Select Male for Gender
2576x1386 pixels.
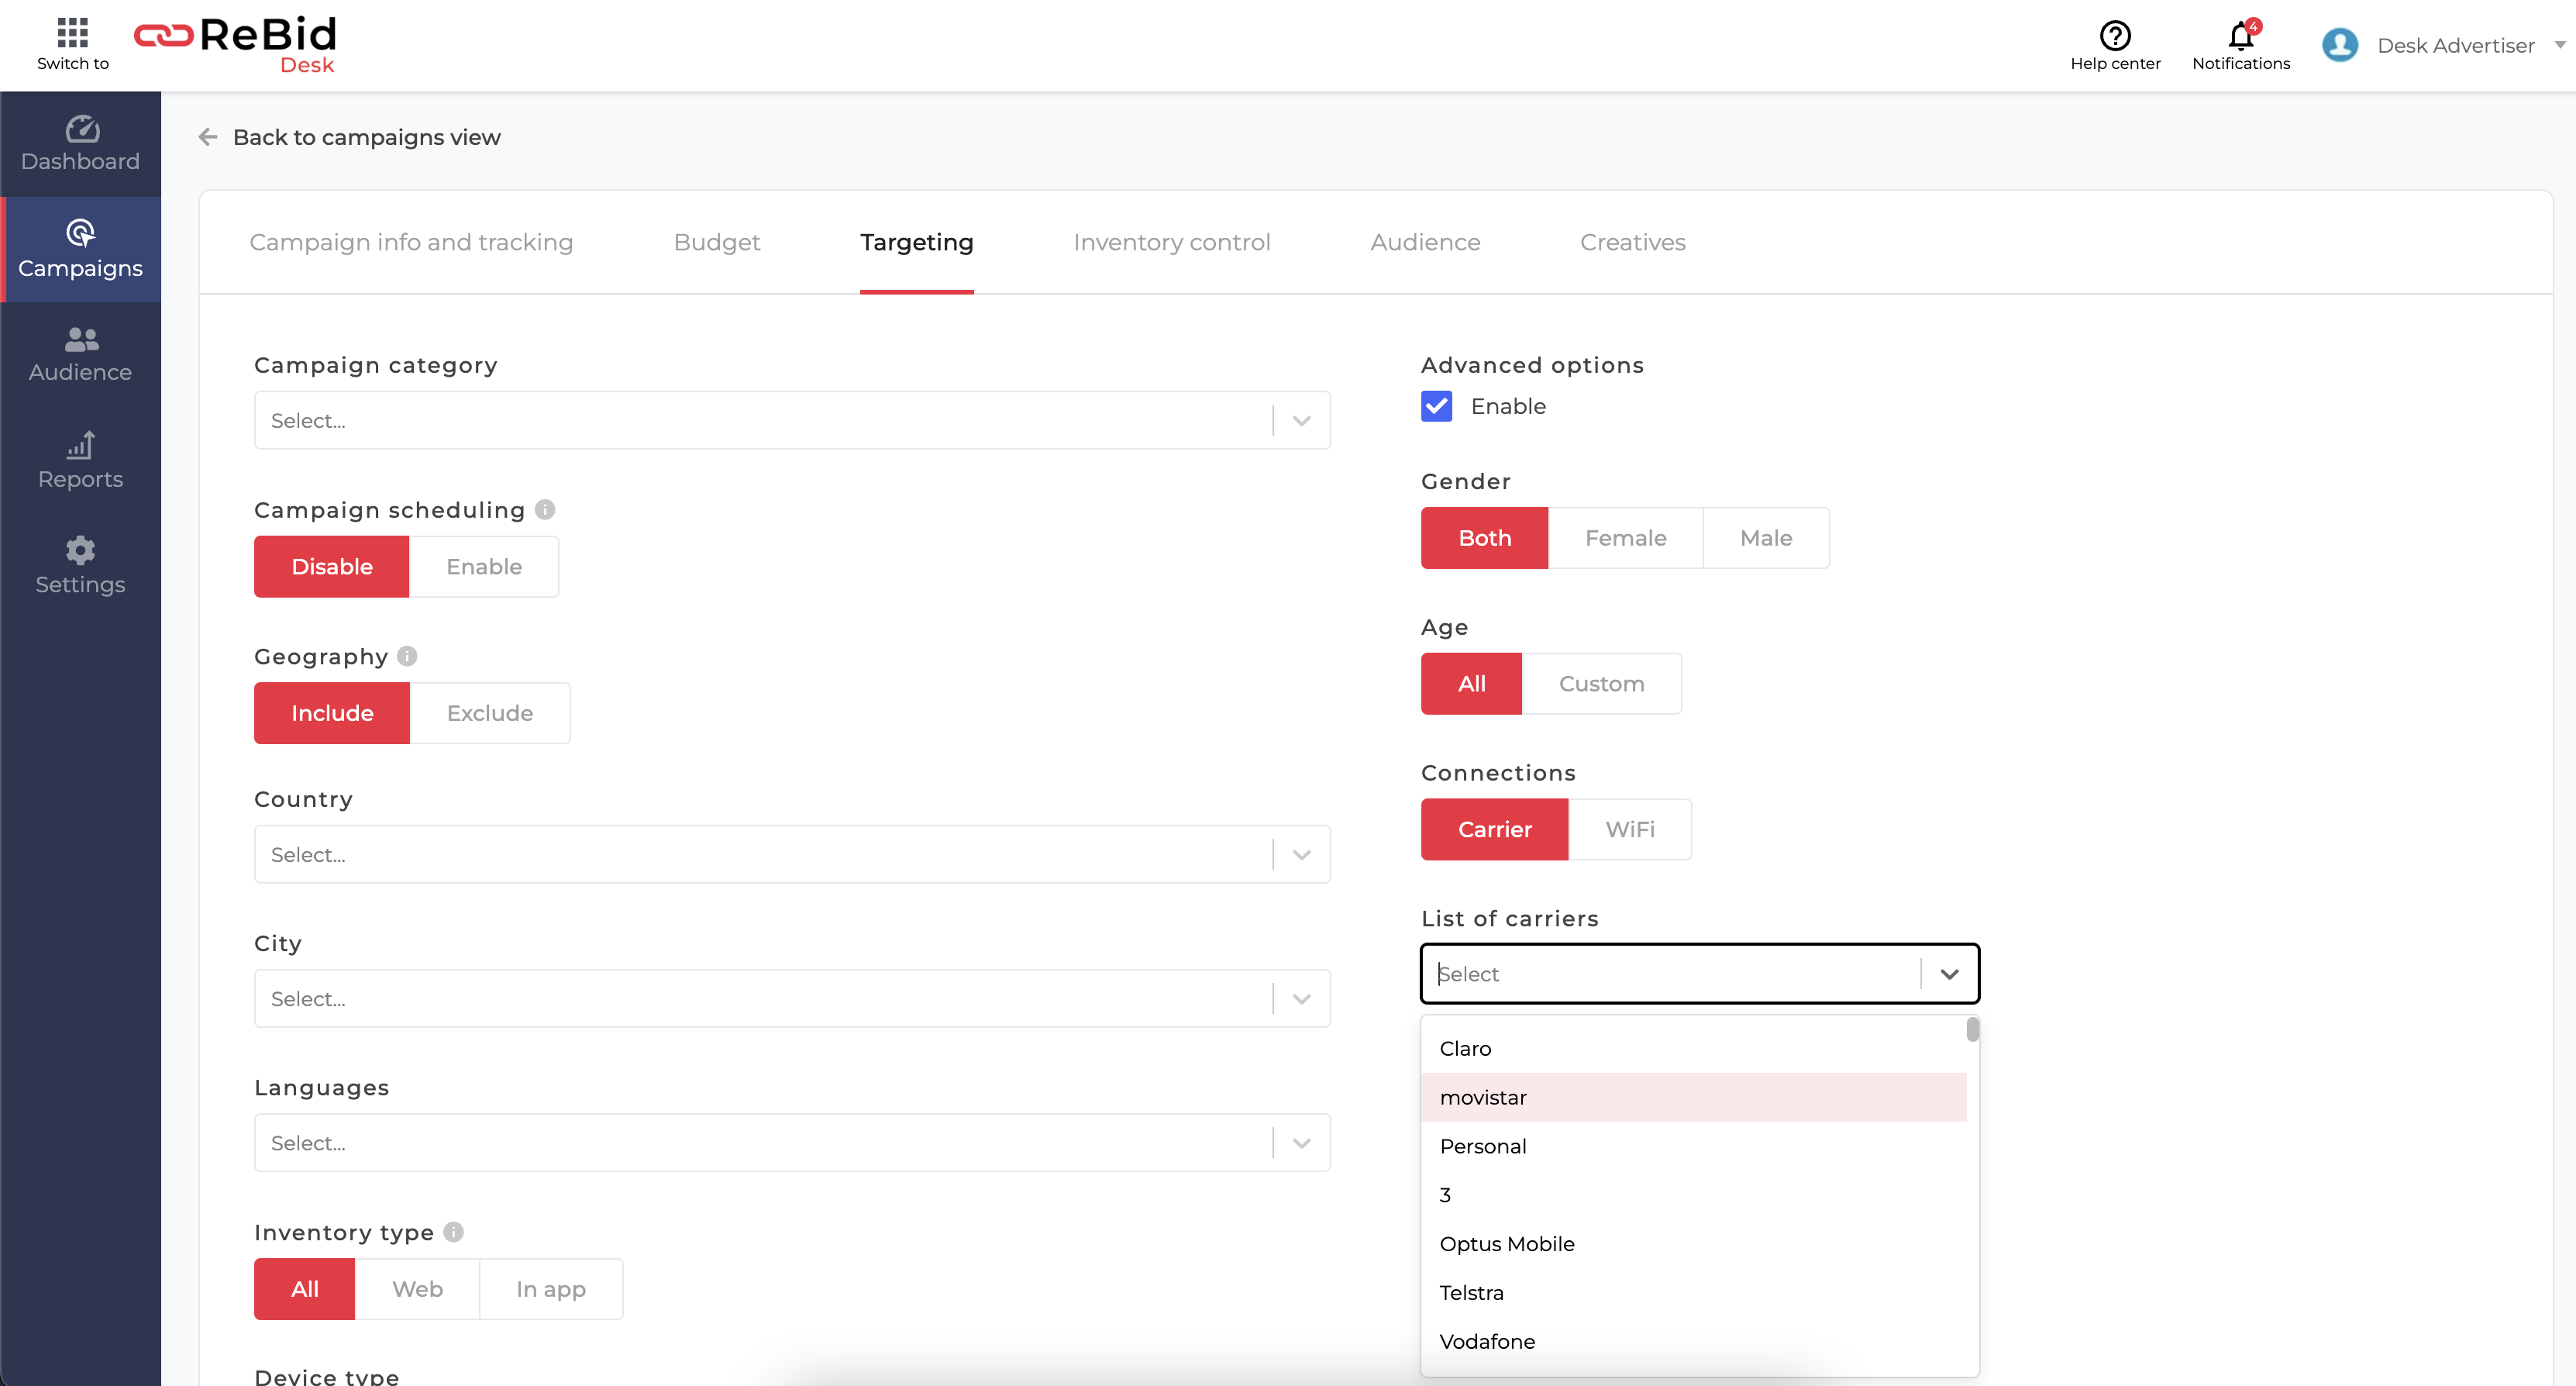coord(1766,538)
